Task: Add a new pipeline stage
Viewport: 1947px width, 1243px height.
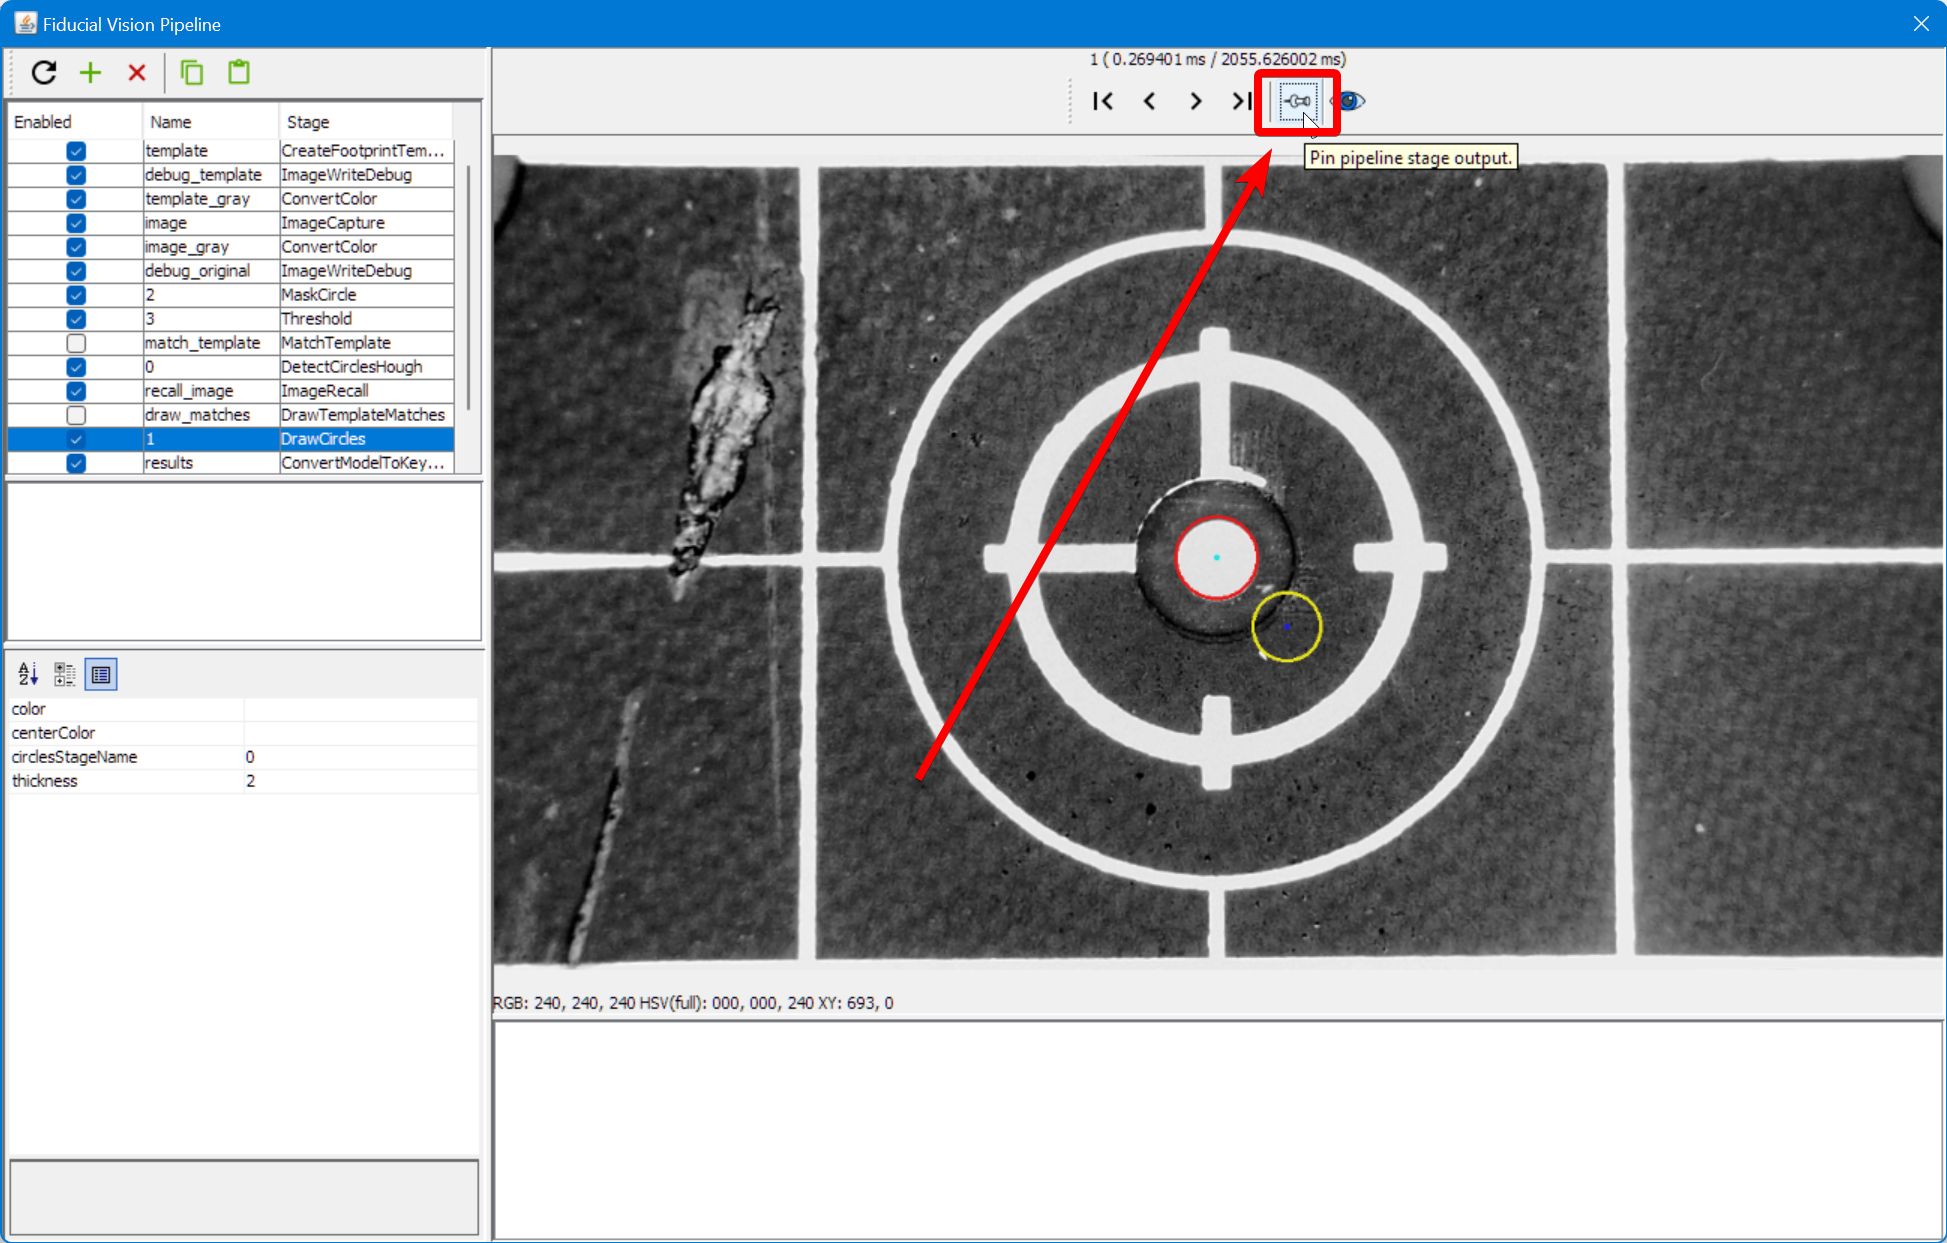Action: (90, 72)
